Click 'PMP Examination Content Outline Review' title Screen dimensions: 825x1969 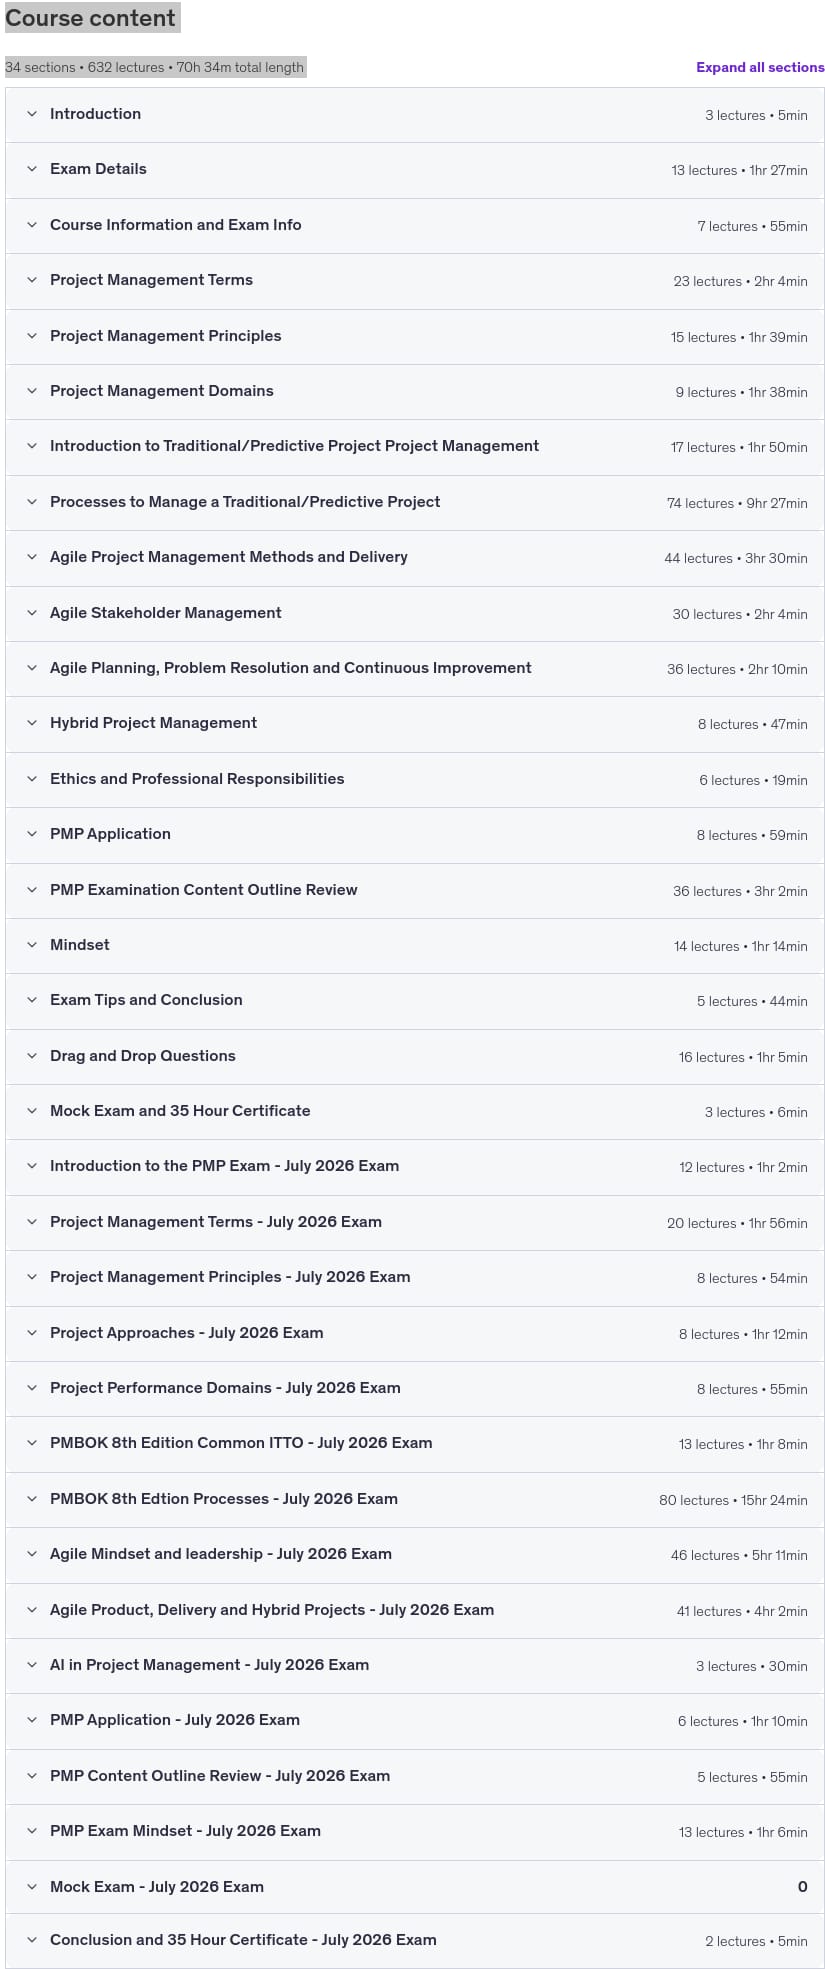[204, 890]
